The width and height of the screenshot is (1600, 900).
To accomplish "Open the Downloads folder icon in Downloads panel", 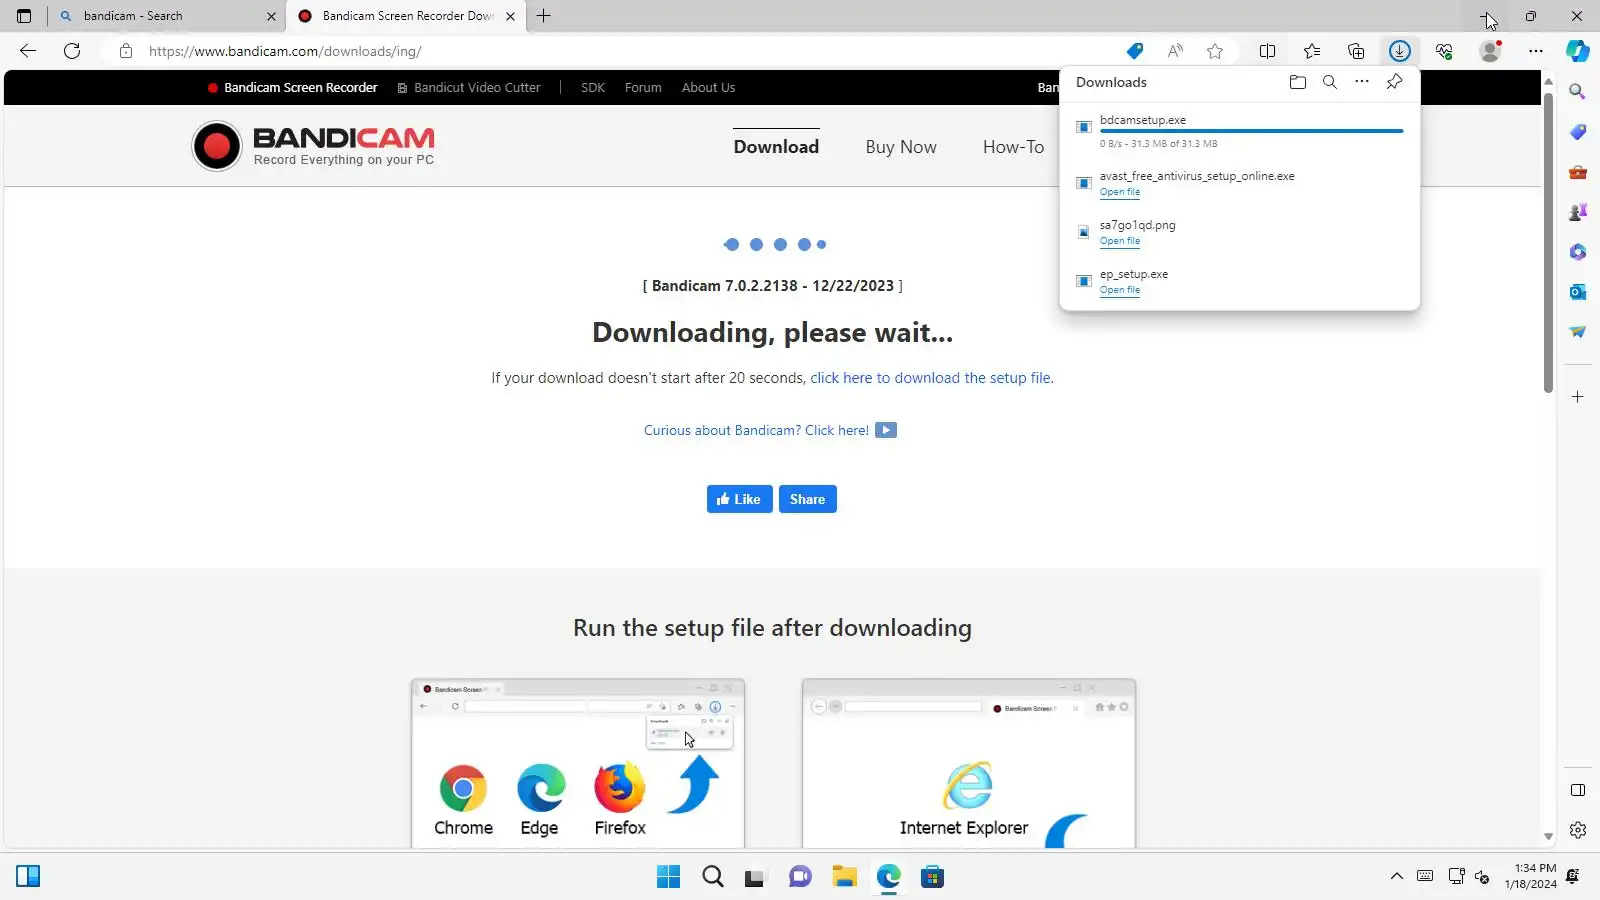I will point(1298,82).
